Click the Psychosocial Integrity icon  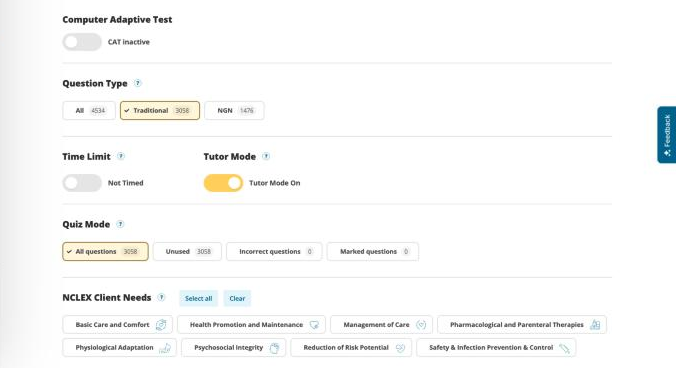274,348
